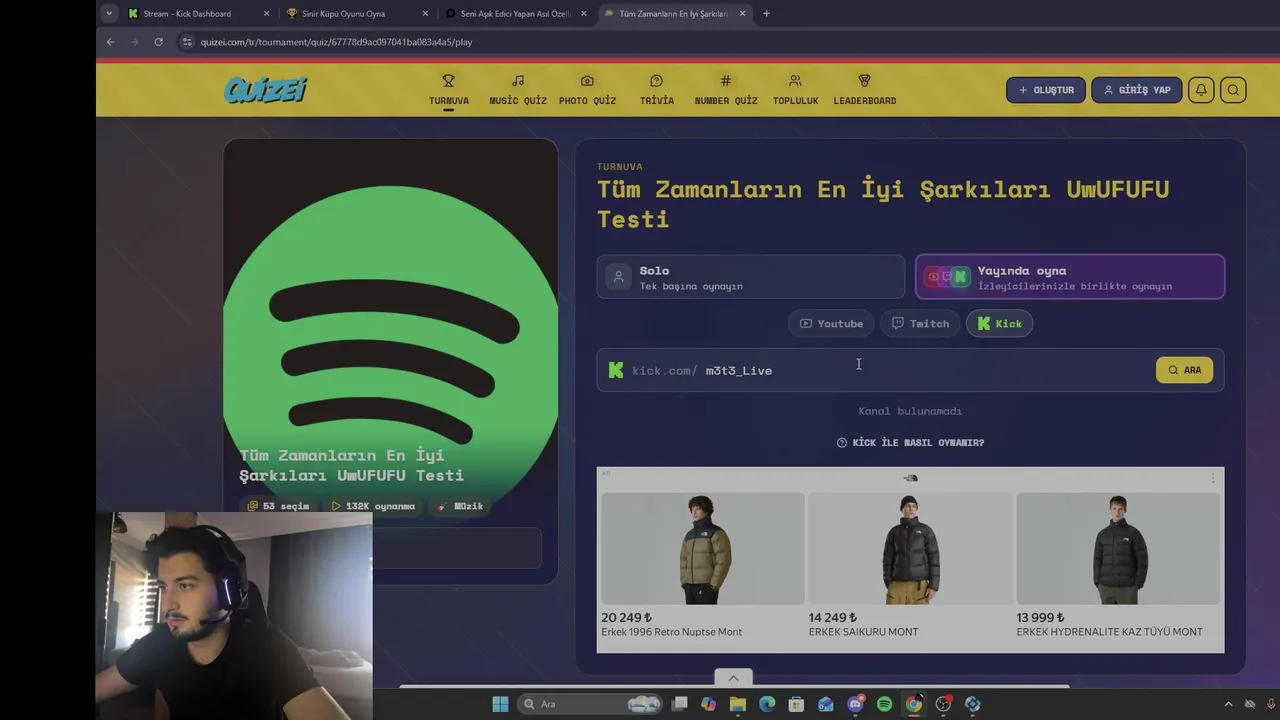Click the 53 seçim badge
This screenshot has width=1280, height=720.
pyautogui.click(x=278, y=506)
